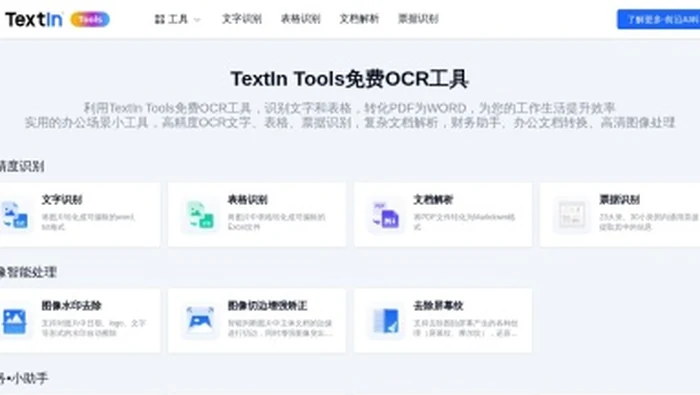This screenshot has width=700, height=395.
Task: Click the 去除屏幕纹 card icon
Action: (386, 321)
